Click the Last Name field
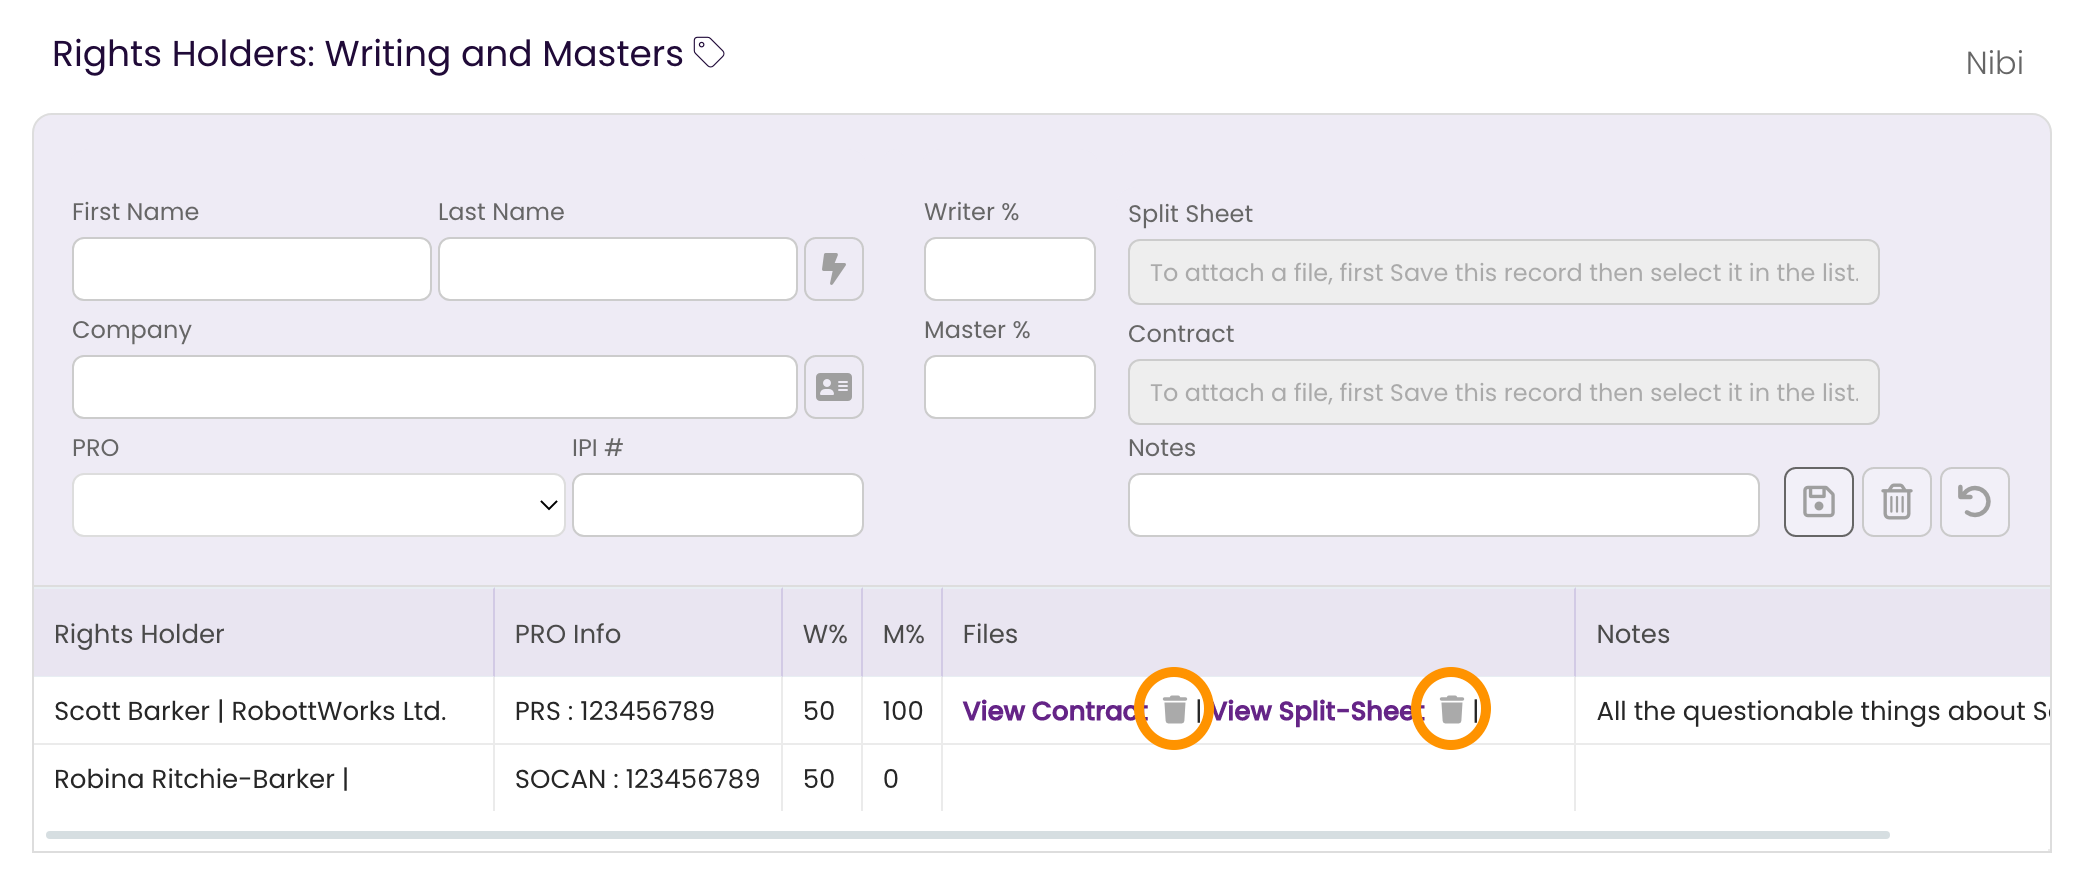 (x=618, y=269)
